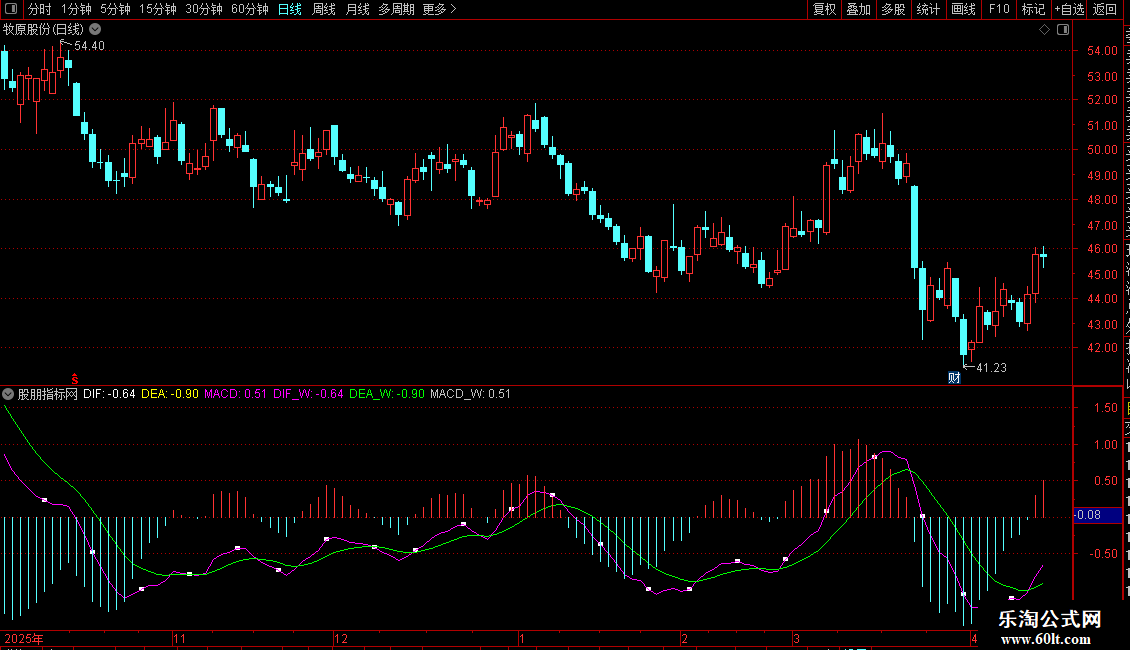The height and width of the screenshot is (650, 1130).
Task: Click the 股朋指标网 indicator name
Action: [x=48, y=394]
